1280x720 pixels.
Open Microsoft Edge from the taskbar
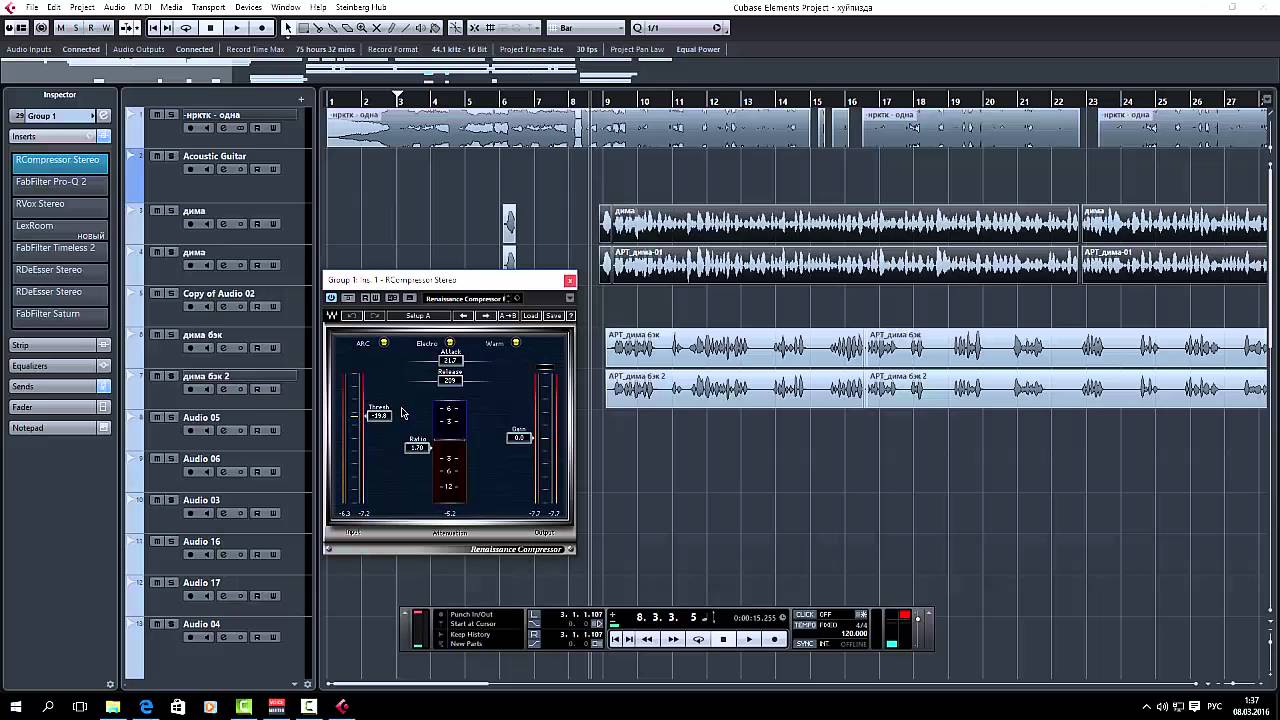(146, 707)
